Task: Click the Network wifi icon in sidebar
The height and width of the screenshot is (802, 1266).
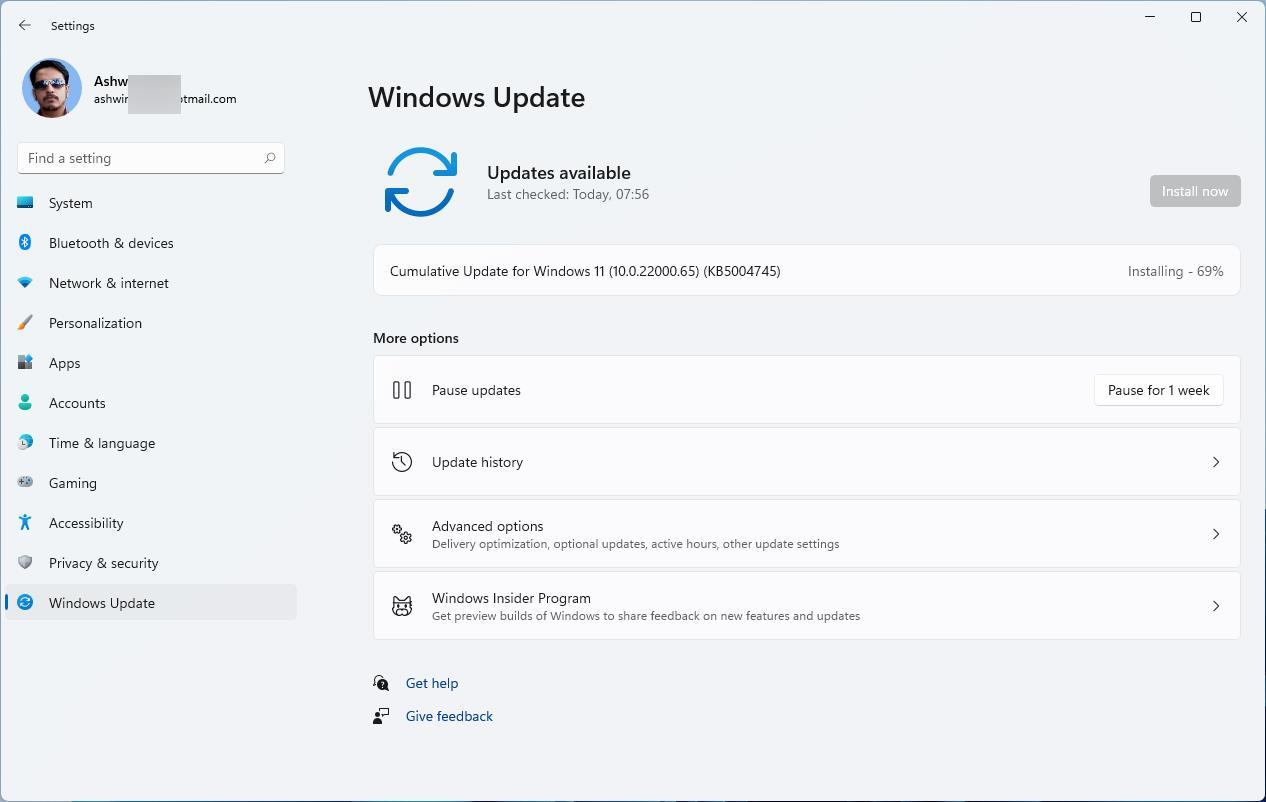Action: [x=25, y=283]
